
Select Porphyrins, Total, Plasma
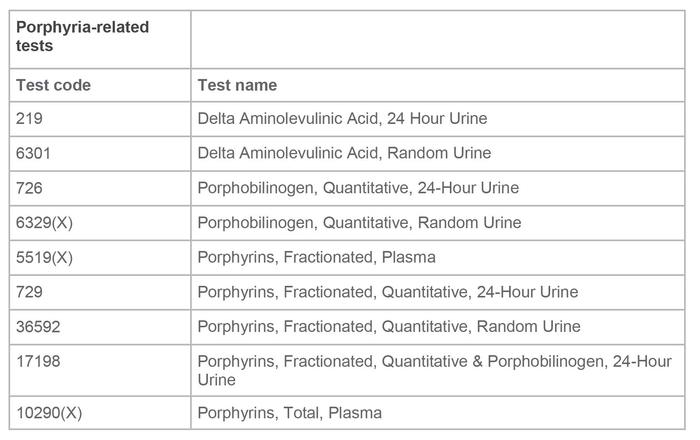tap(289, 413)
